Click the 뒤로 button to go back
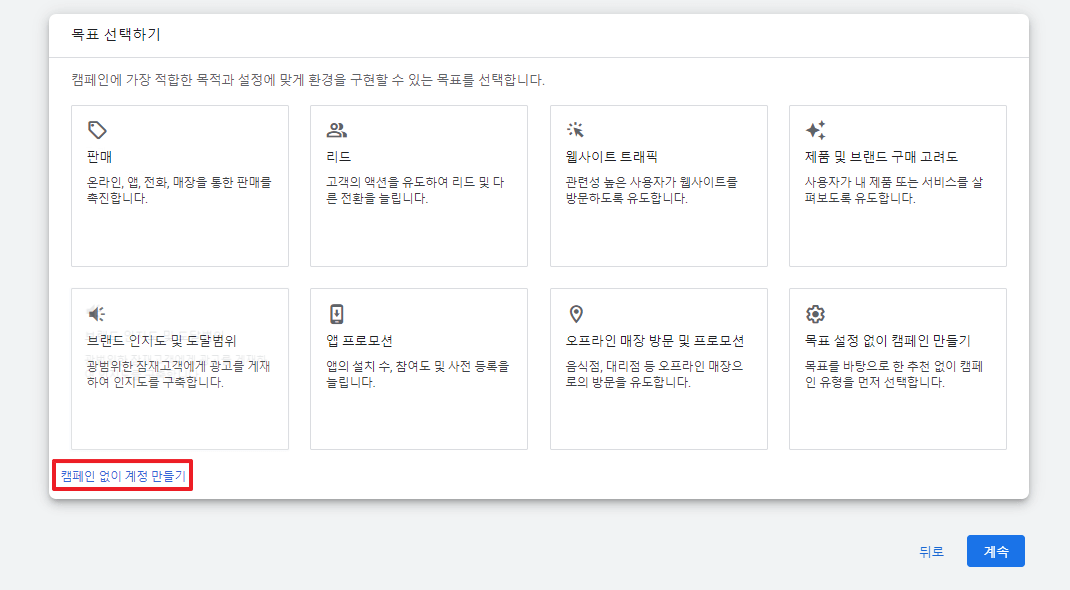 tap(930, 551)
